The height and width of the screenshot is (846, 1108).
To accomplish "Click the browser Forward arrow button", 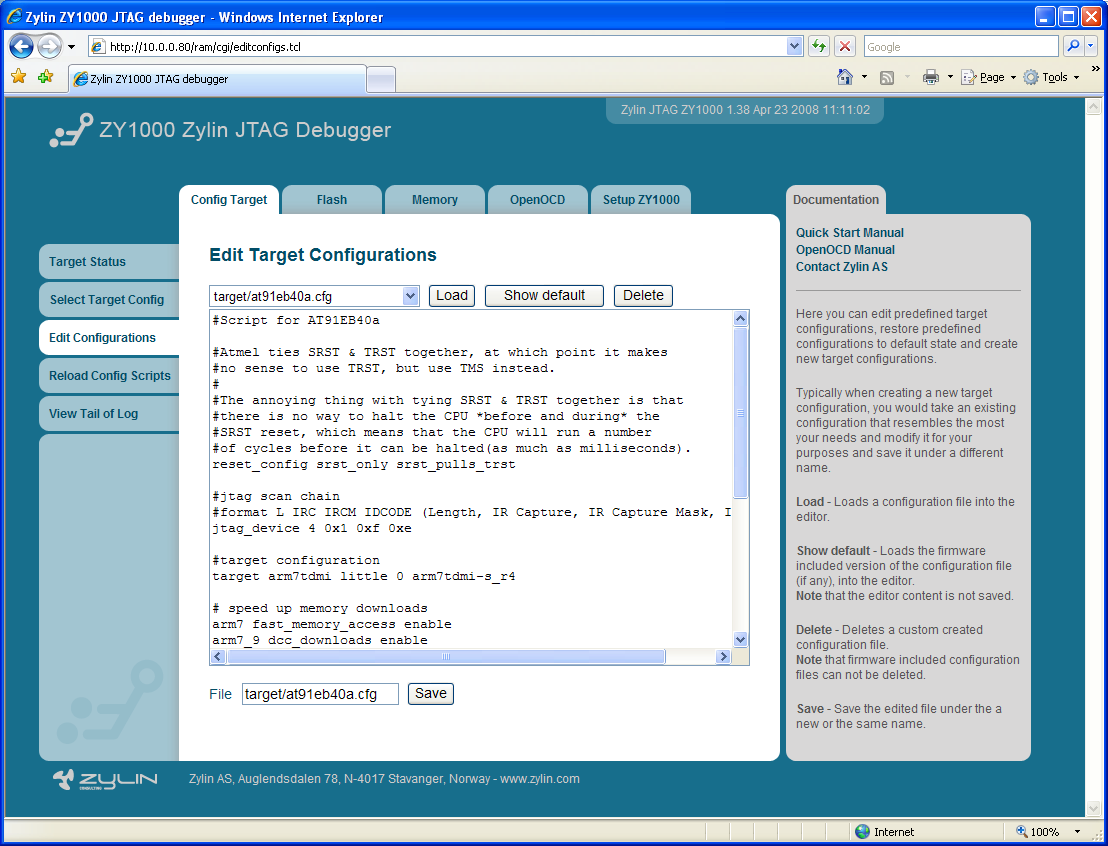I will [x=49, y=47].
